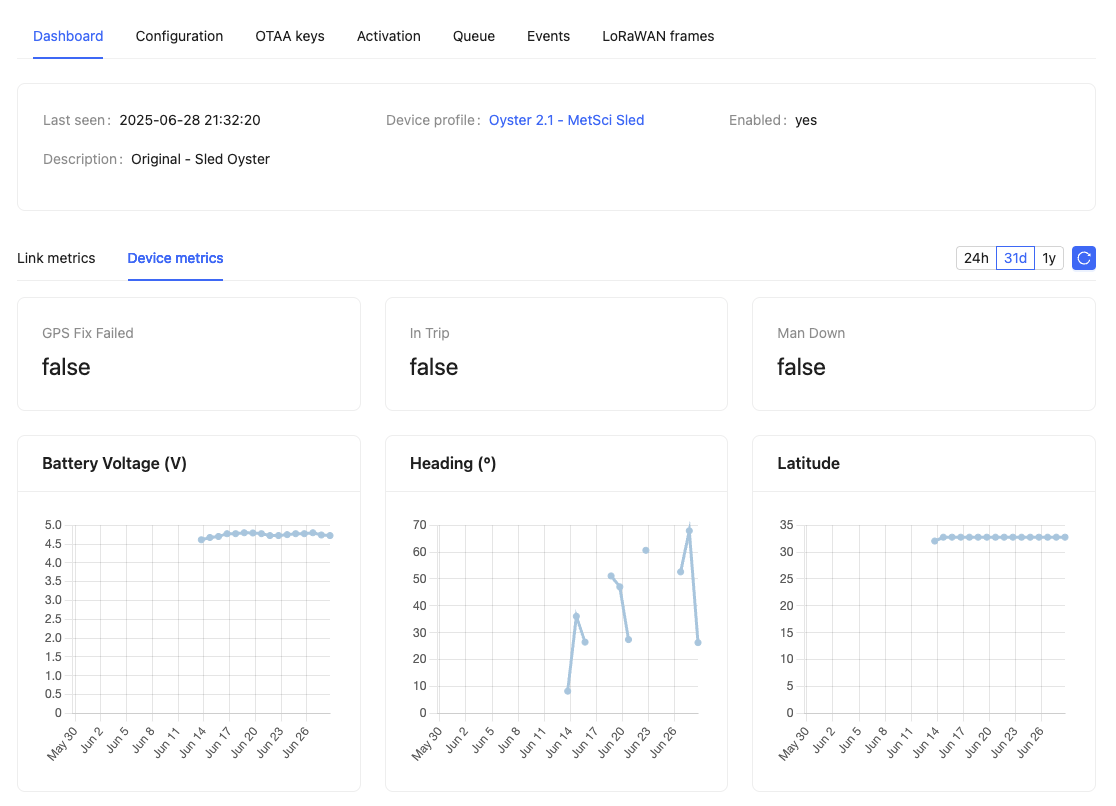This screenshot has width=1116, height=806.
Task: Click the In Trip false value
Action: (x=433, y=368)
